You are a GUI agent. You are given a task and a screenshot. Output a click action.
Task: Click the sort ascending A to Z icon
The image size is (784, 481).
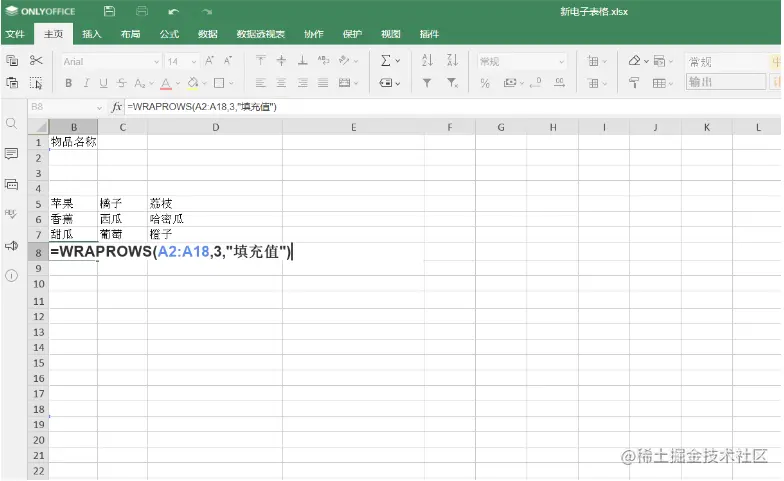(x=428, y=60)
